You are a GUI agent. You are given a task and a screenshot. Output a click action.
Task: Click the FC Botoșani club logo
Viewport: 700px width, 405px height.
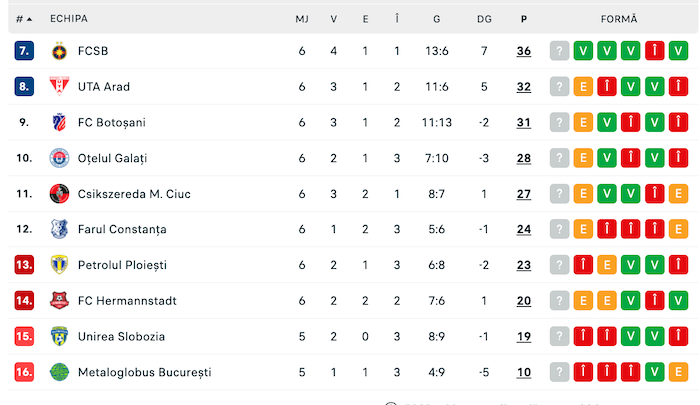(58, 122)
